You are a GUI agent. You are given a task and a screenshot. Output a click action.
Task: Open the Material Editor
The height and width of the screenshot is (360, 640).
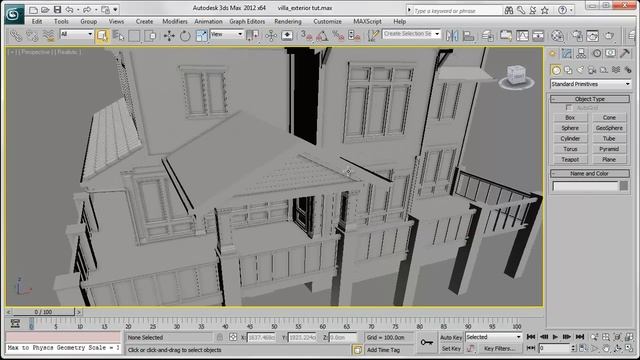point(557,36)
